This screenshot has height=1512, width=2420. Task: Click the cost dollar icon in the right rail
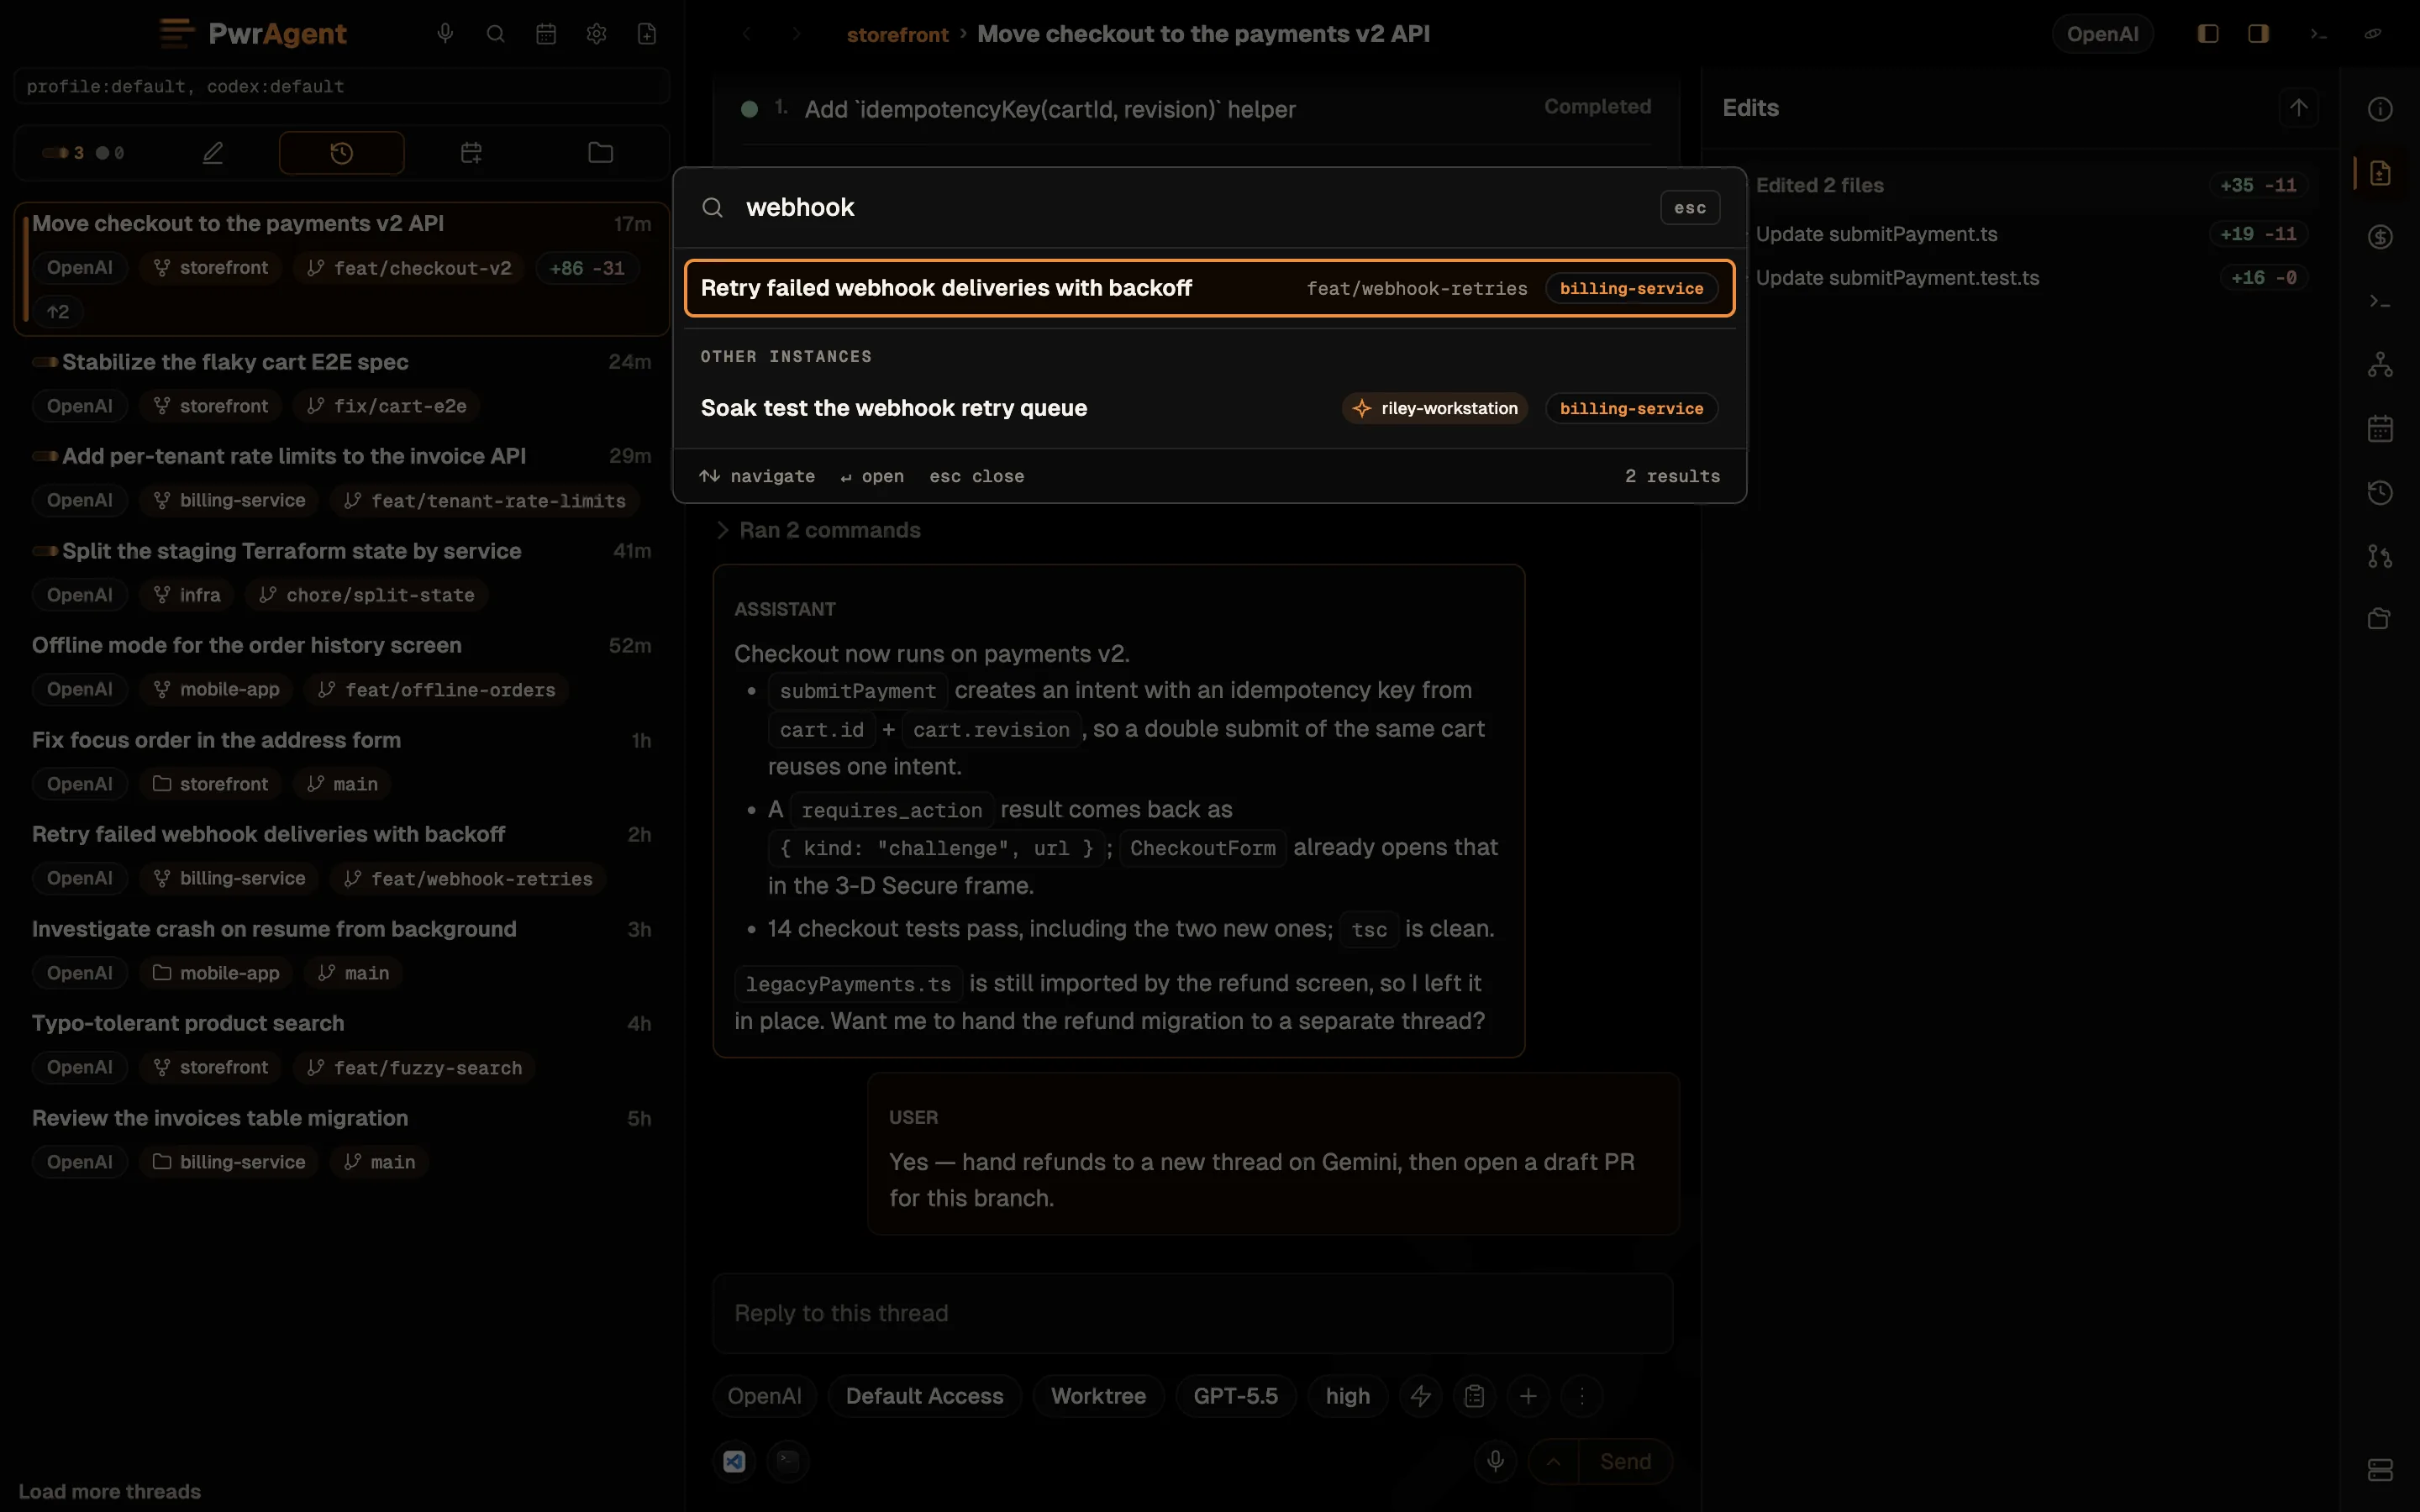(x=2380, y=237)
